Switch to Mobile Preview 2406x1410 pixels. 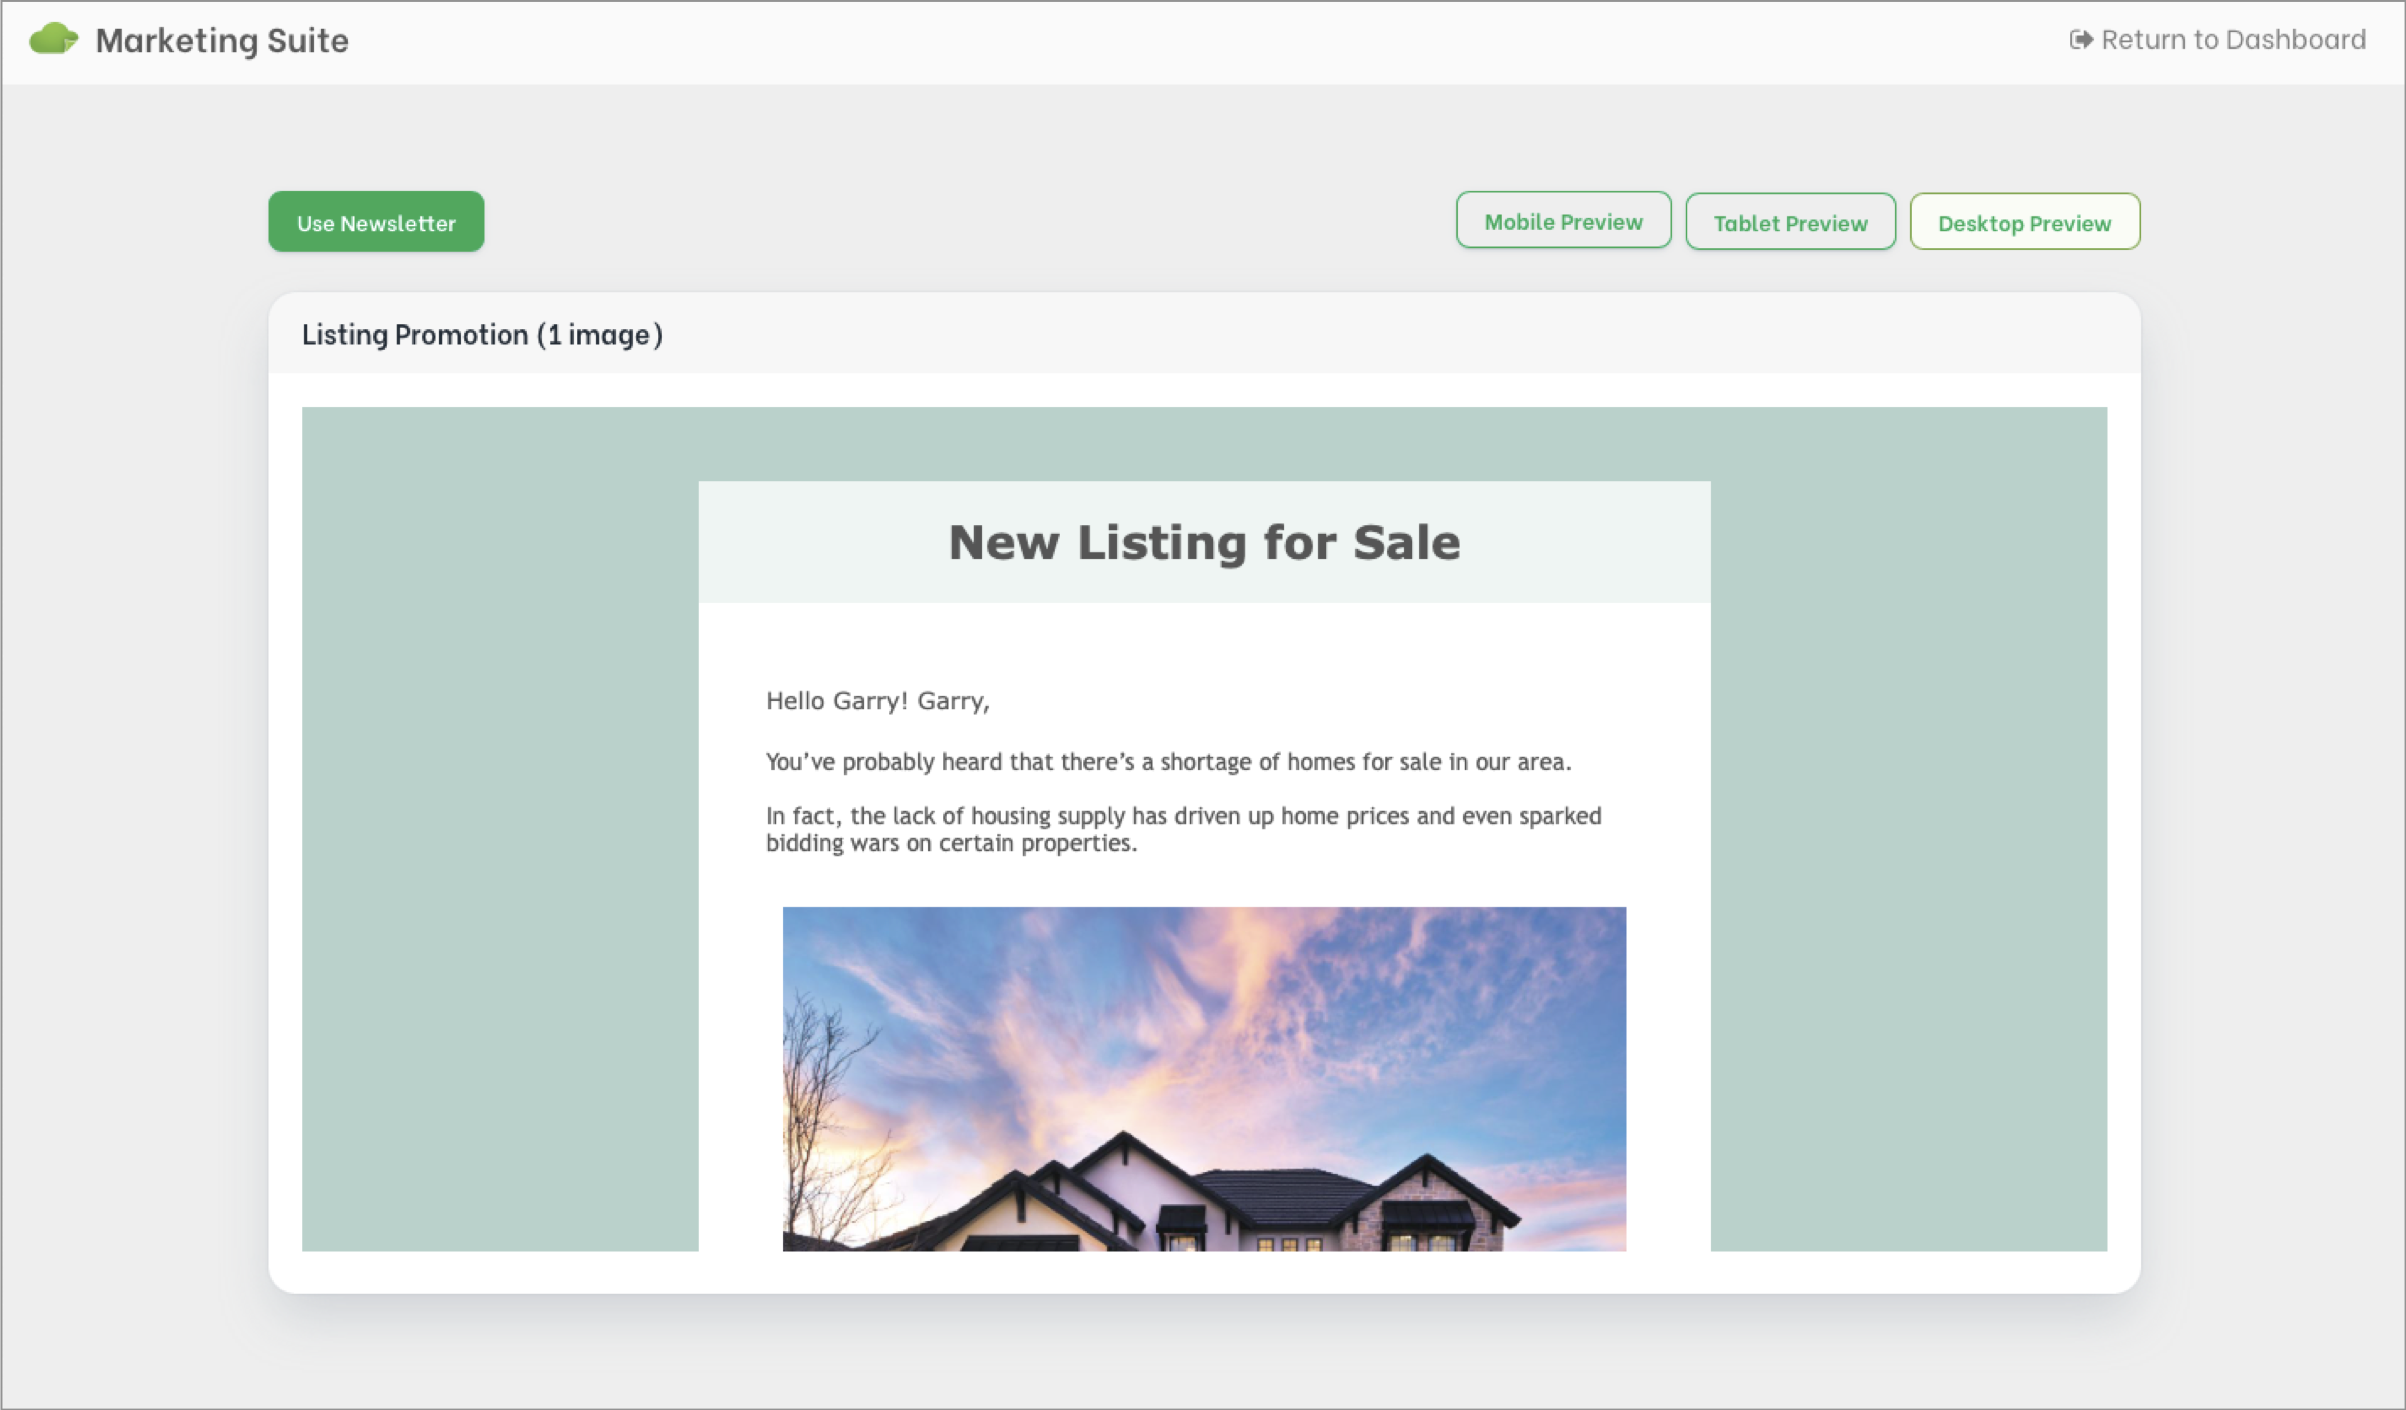(1562, 221)
